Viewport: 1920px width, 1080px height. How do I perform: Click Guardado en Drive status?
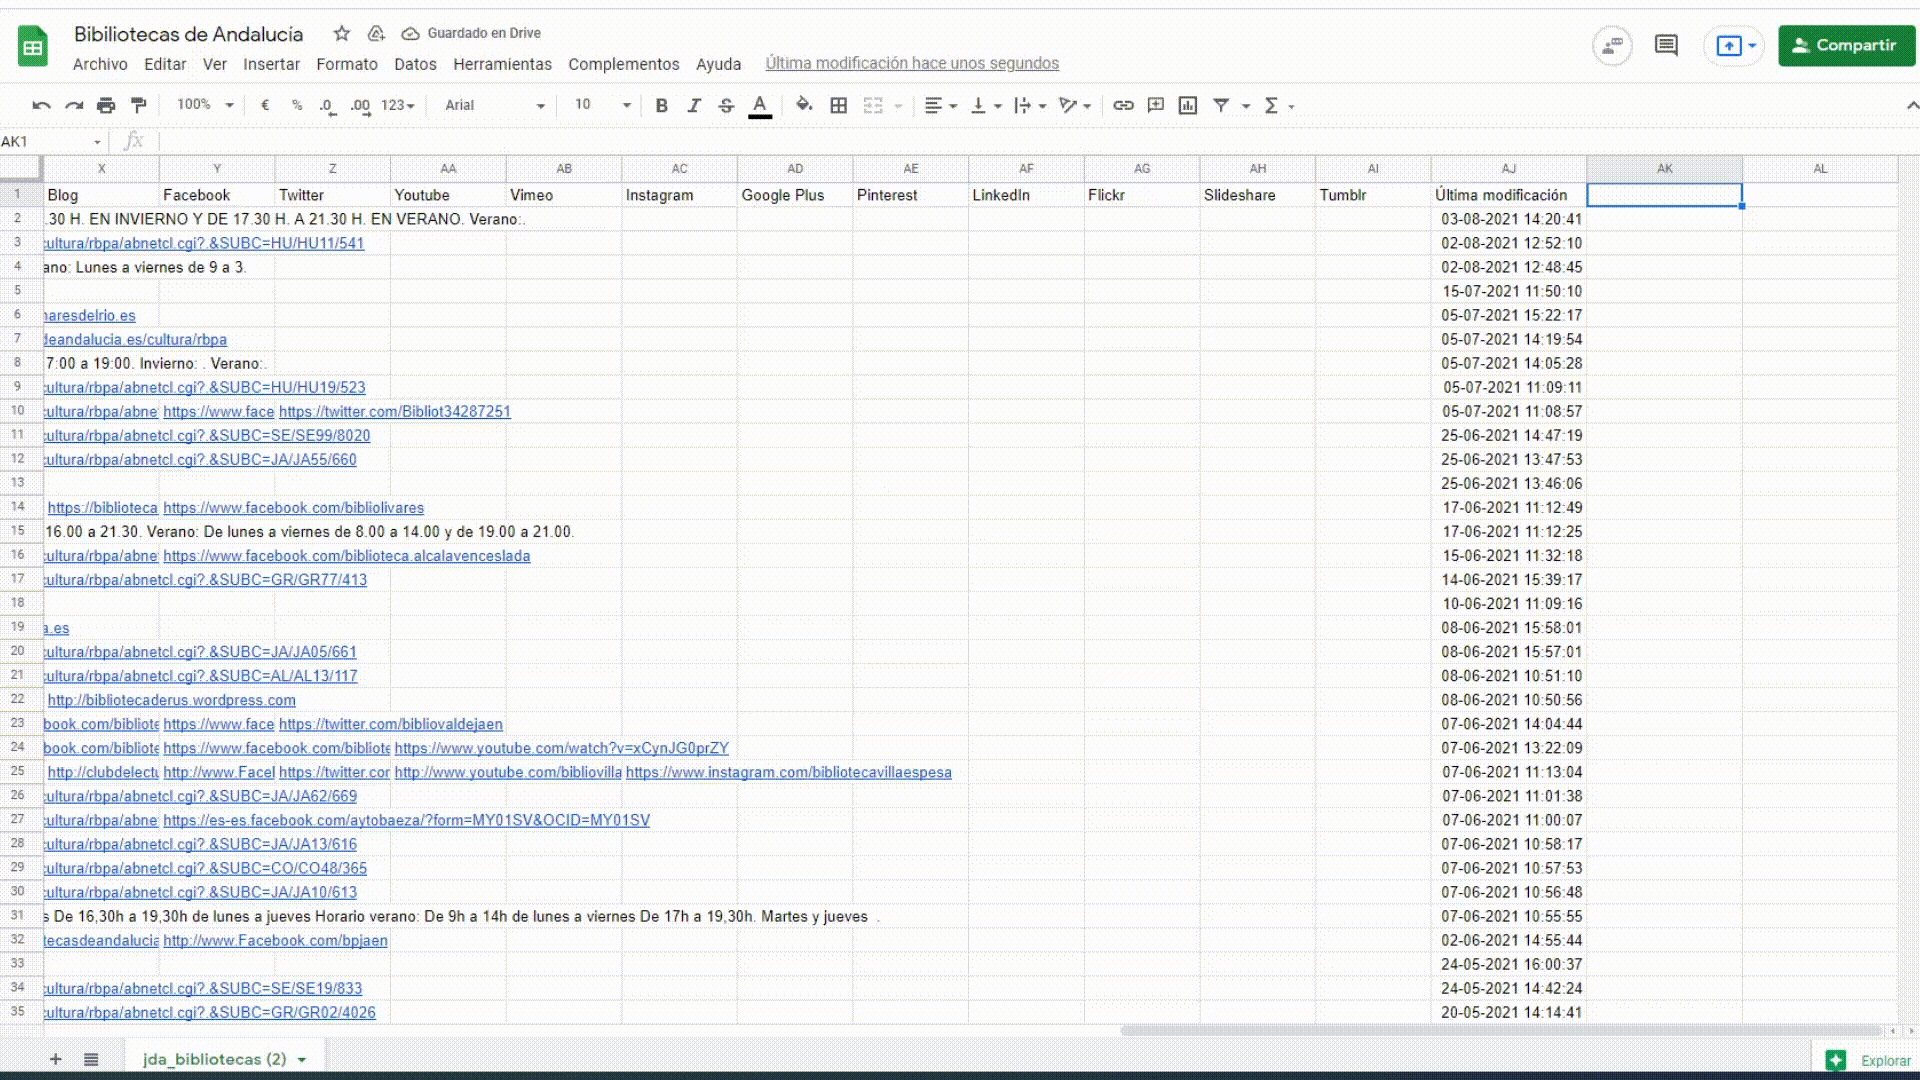coord(472,33)
